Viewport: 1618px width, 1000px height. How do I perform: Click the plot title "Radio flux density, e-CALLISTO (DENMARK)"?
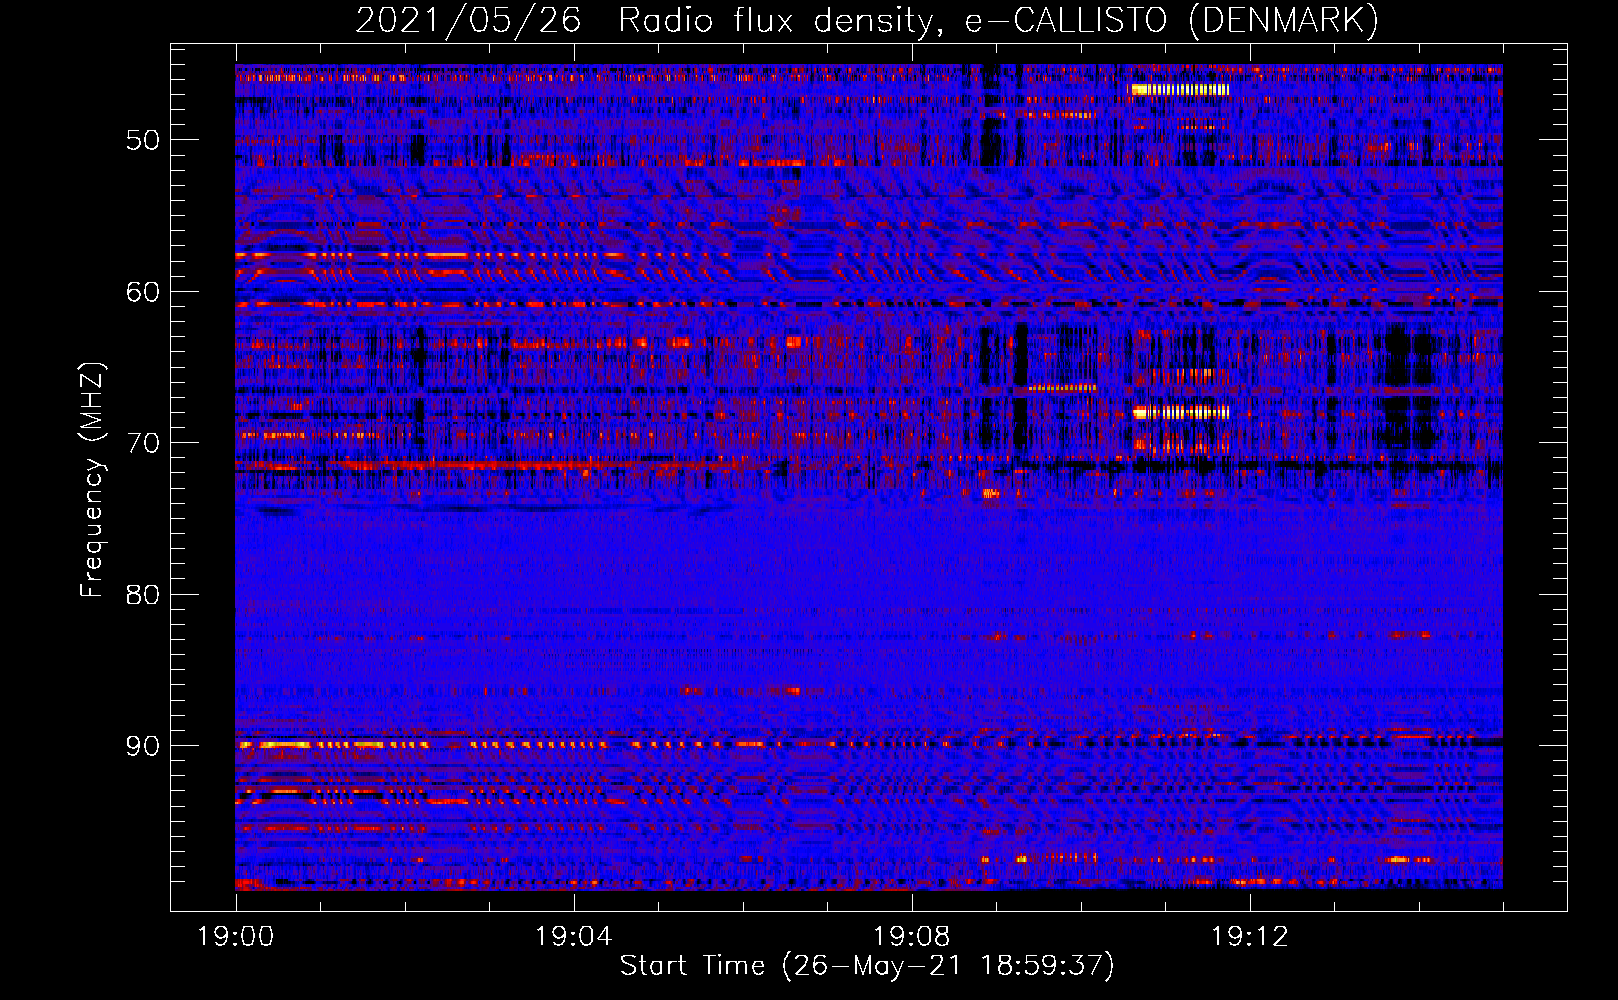998,21
